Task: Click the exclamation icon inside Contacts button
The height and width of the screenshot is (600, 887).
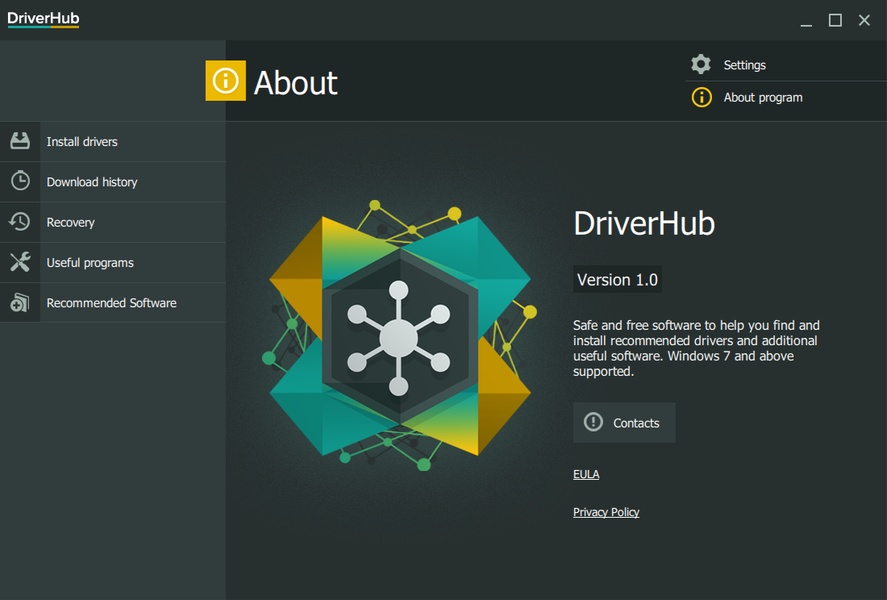Action: pos(594,422)
